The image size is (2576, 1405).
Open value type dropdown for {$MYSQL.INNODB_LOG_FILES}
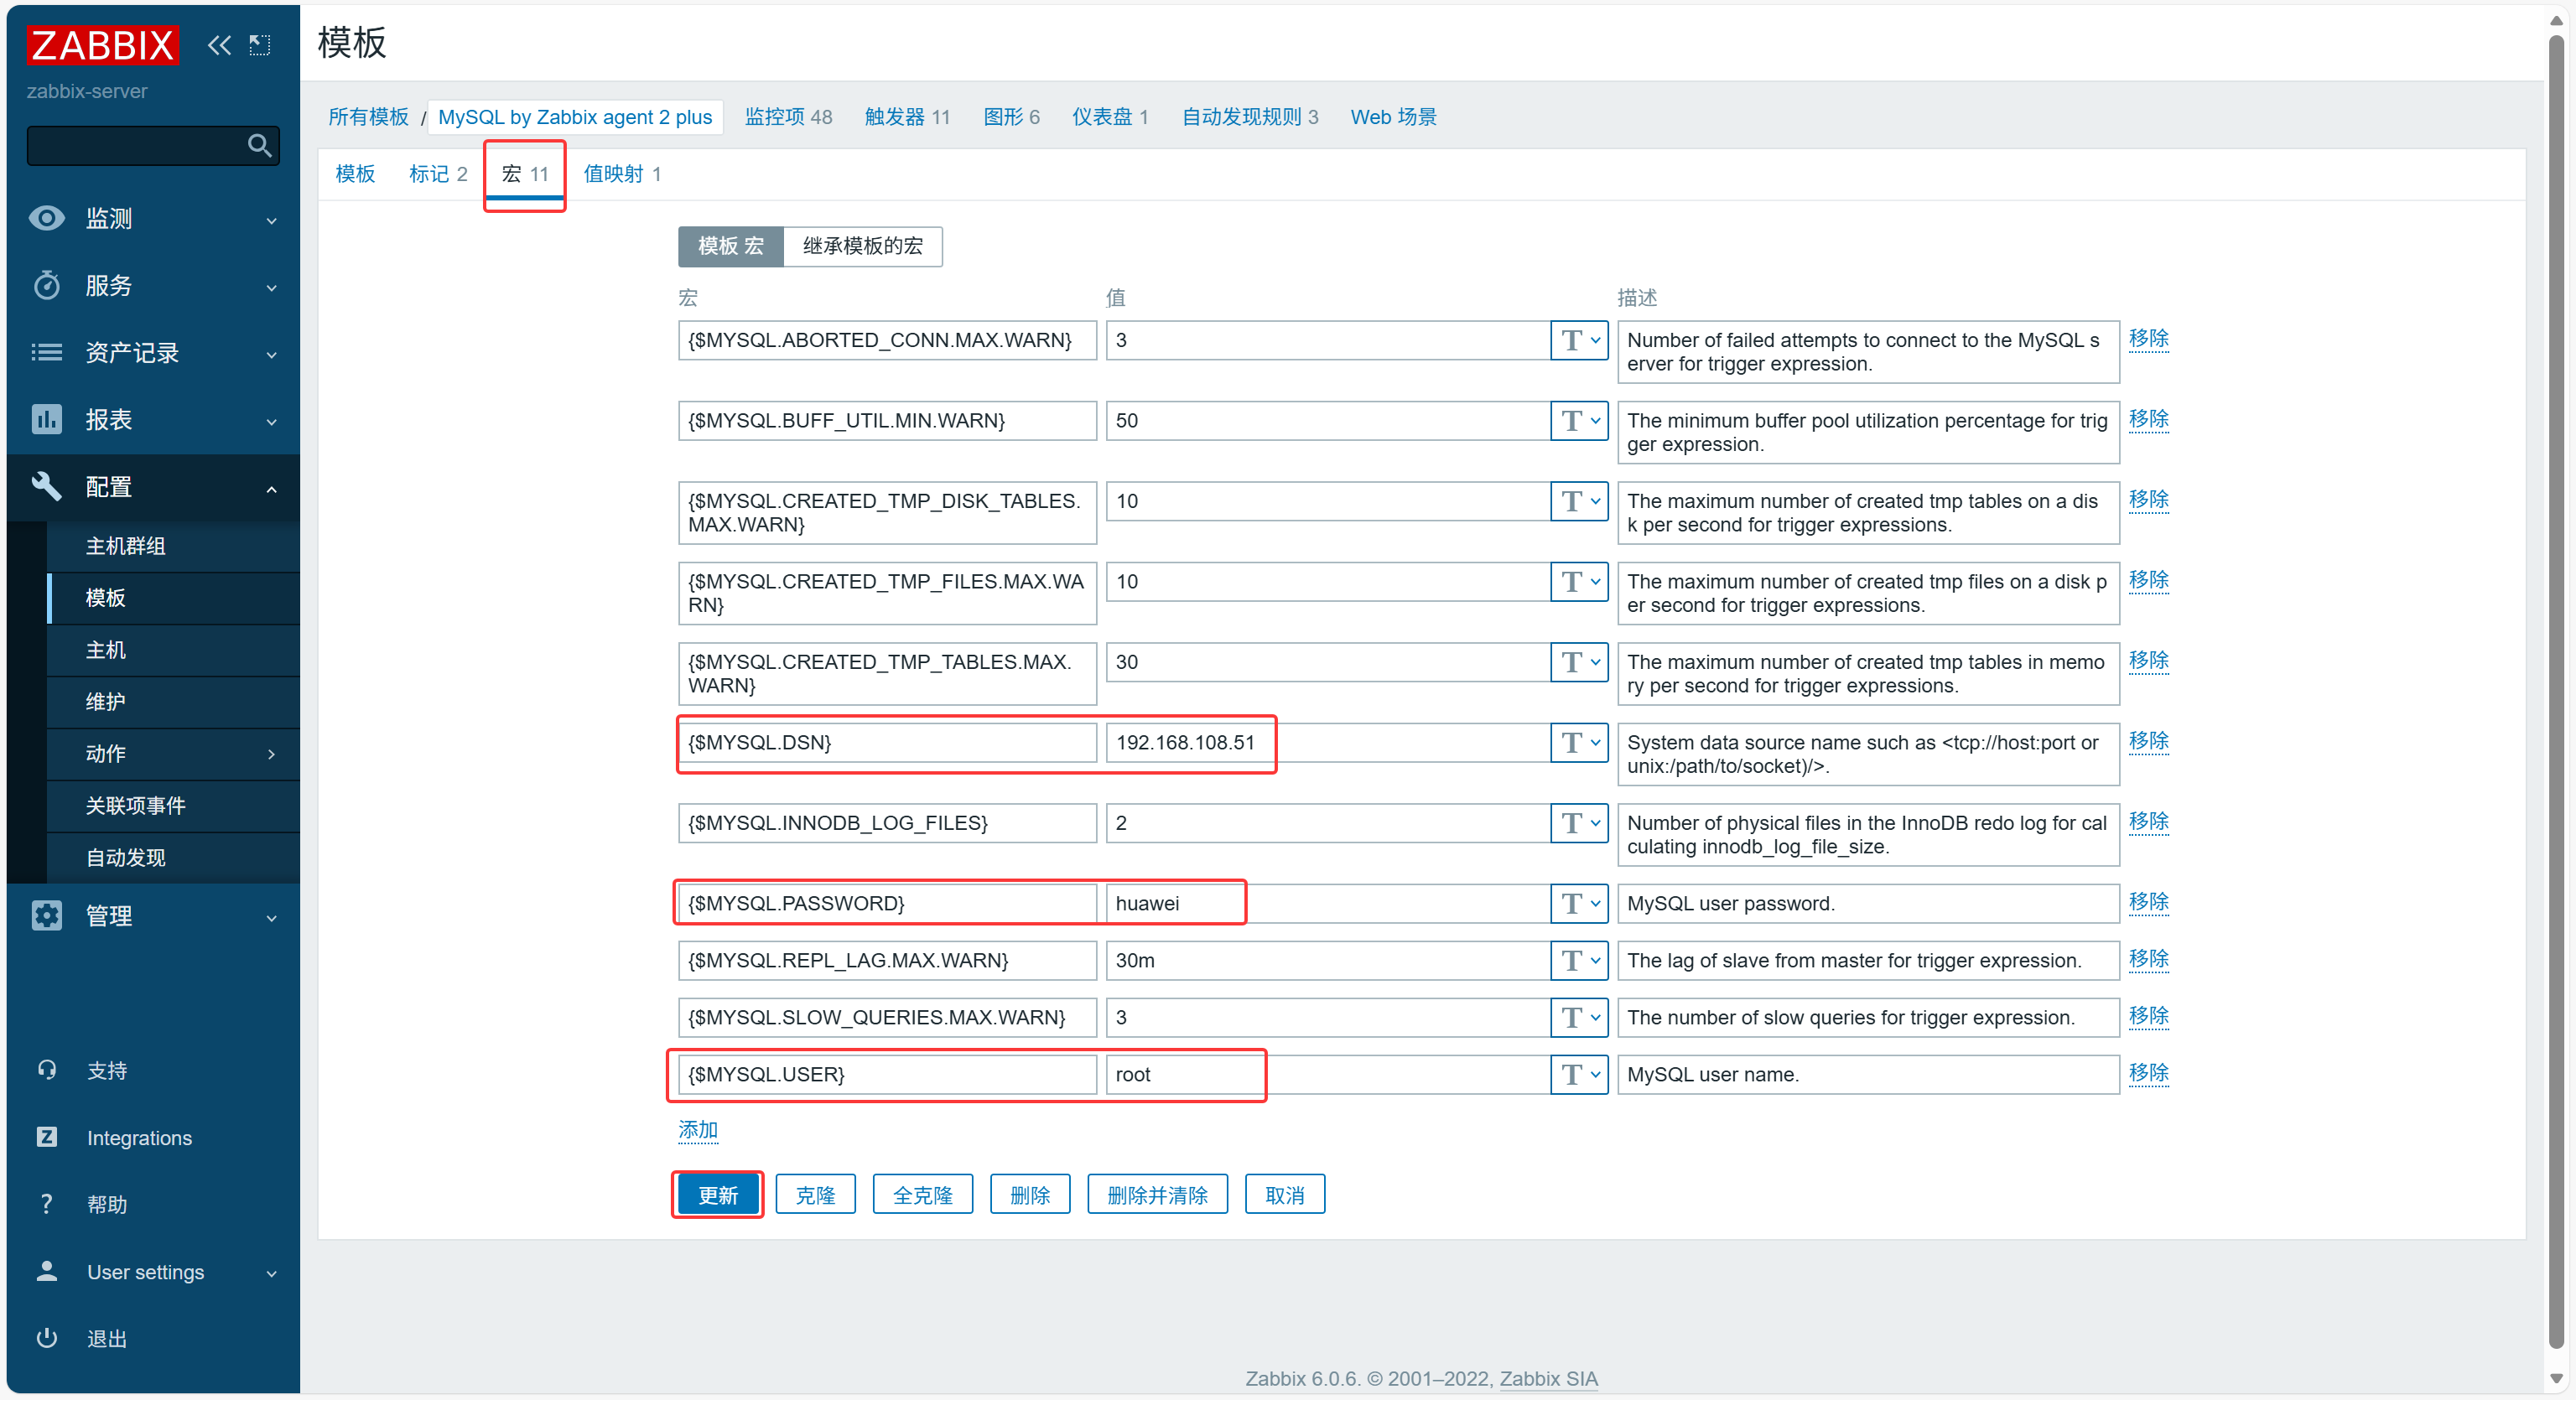pyautogui.click(x=1579, y=823)
